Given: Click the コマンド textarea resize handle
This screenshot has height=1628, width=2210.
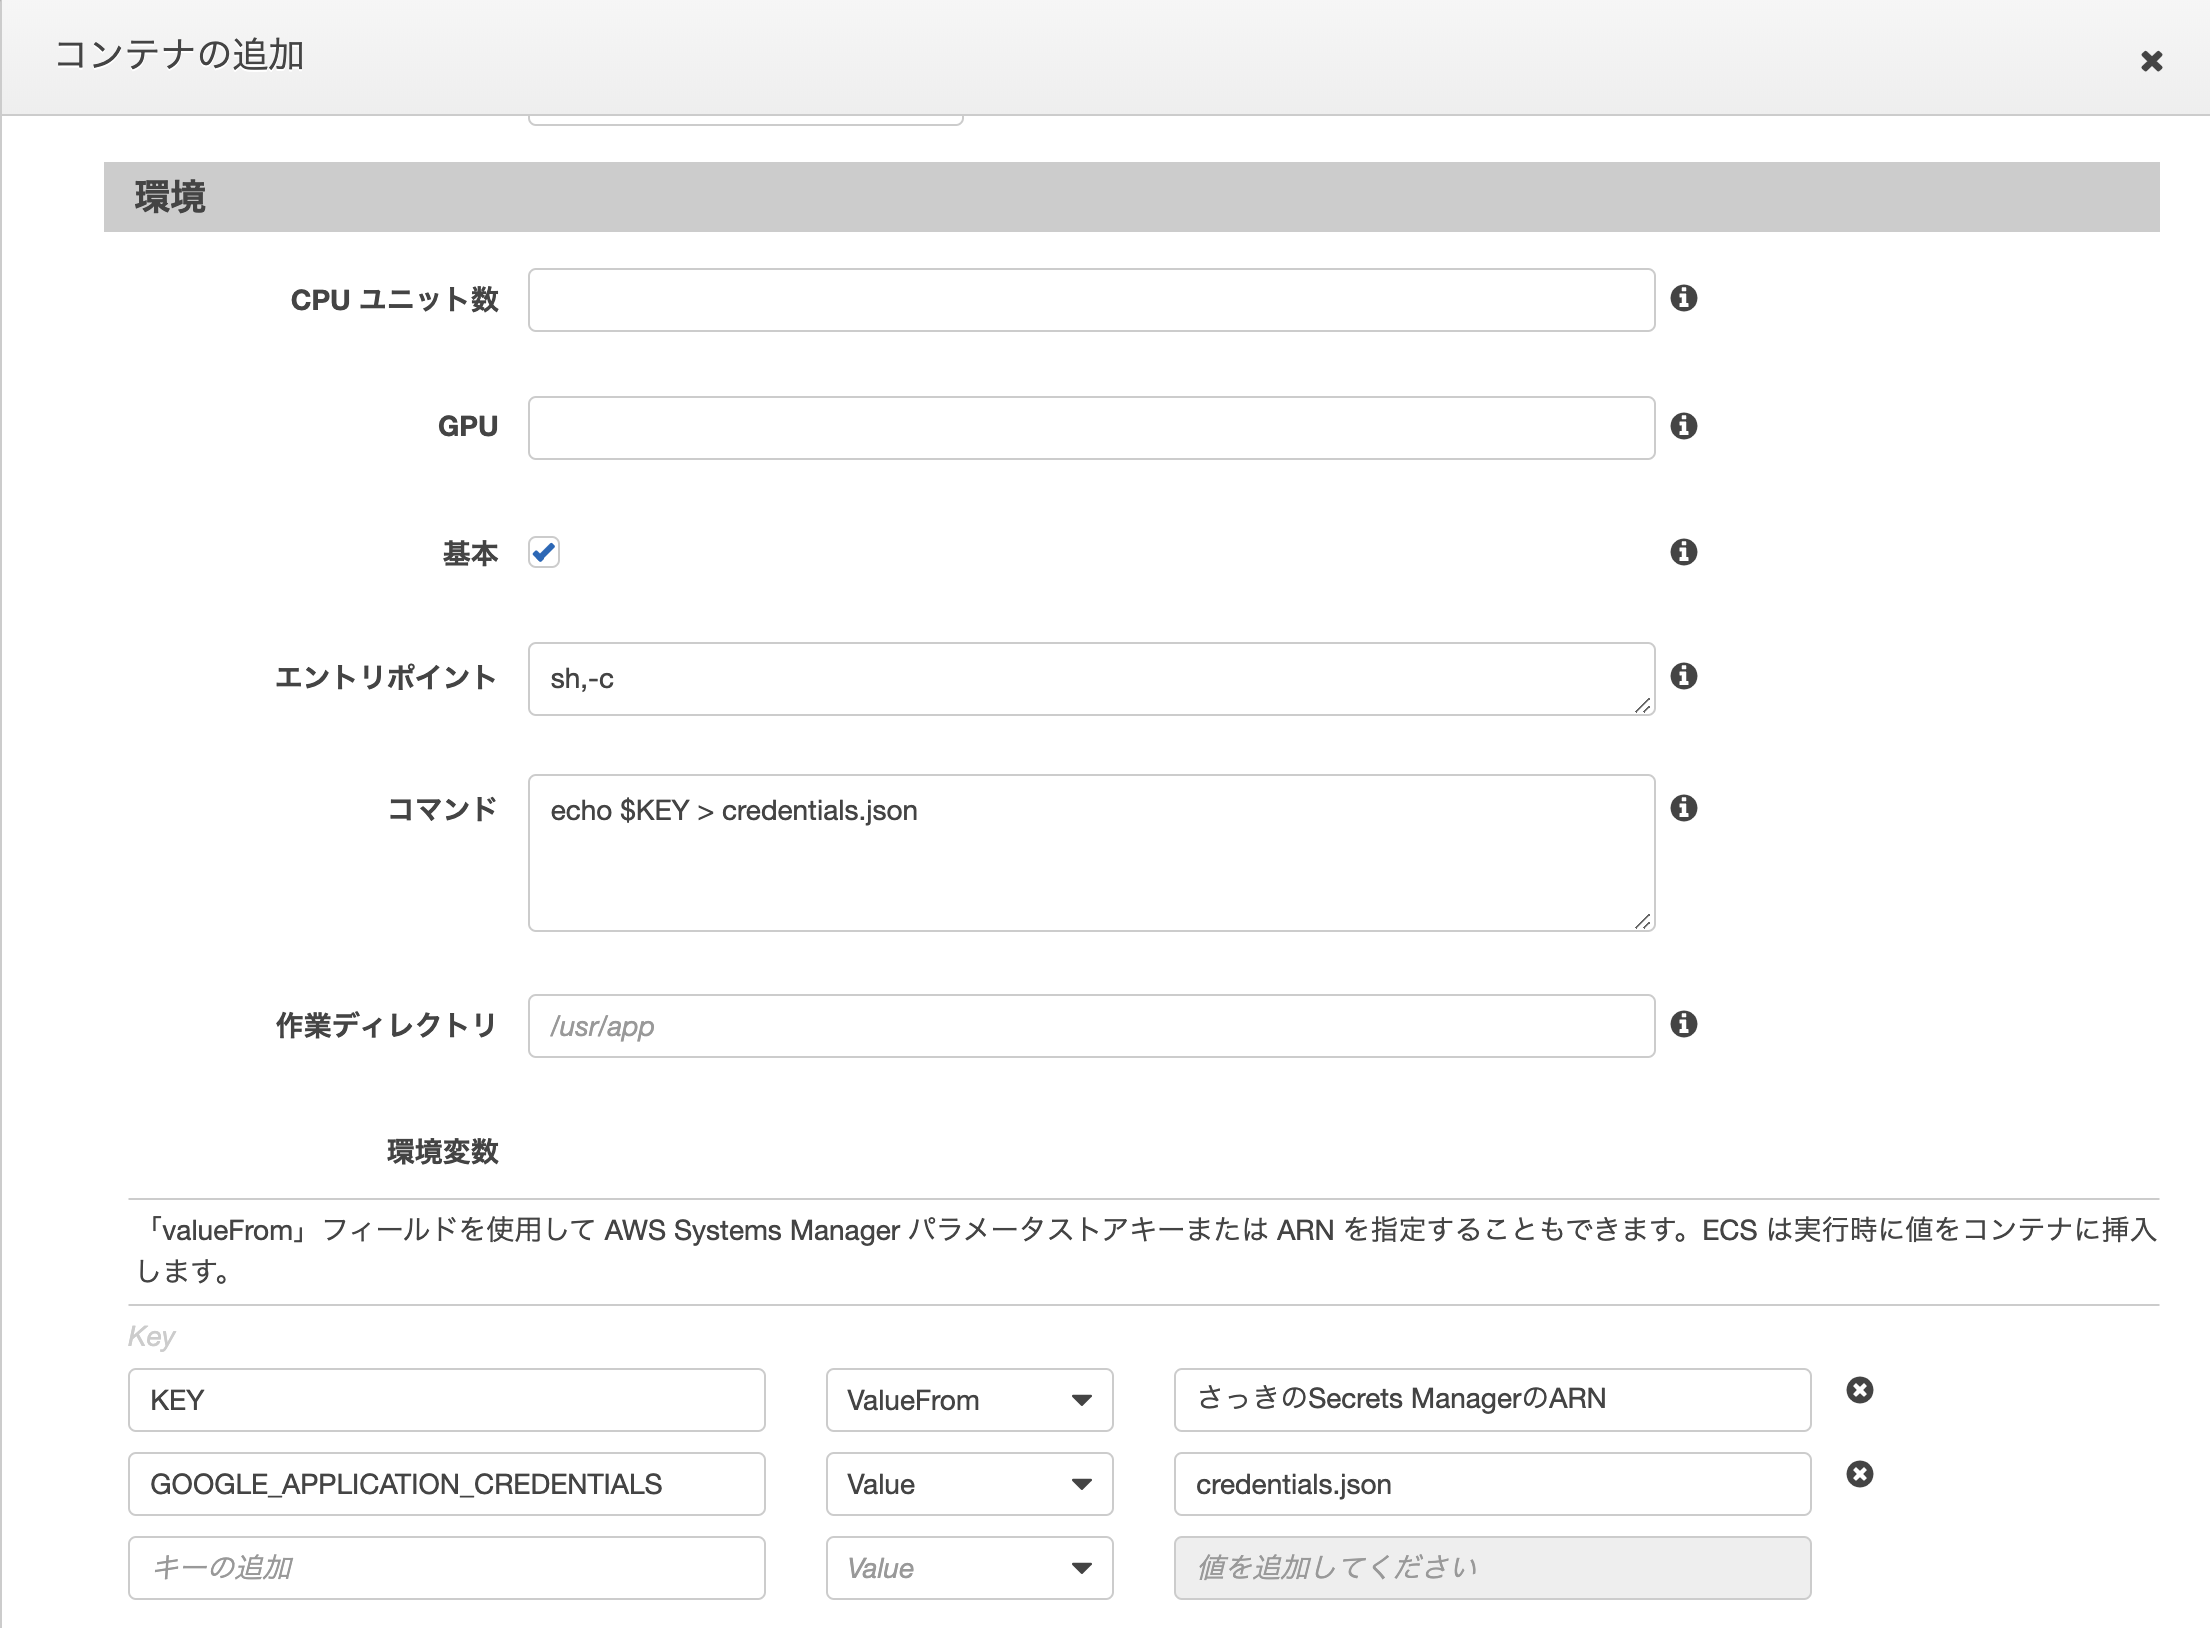Looking at the screenshot, I should pos(1642,921).
